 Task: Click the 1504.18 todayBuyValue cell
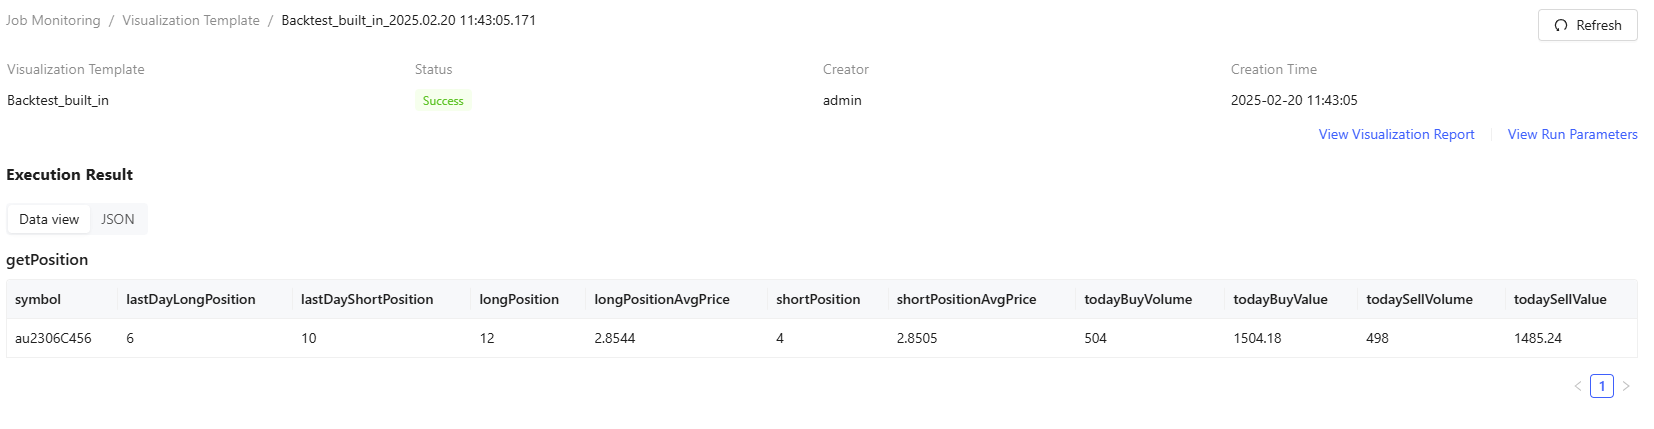click(x=1257, y=338)
